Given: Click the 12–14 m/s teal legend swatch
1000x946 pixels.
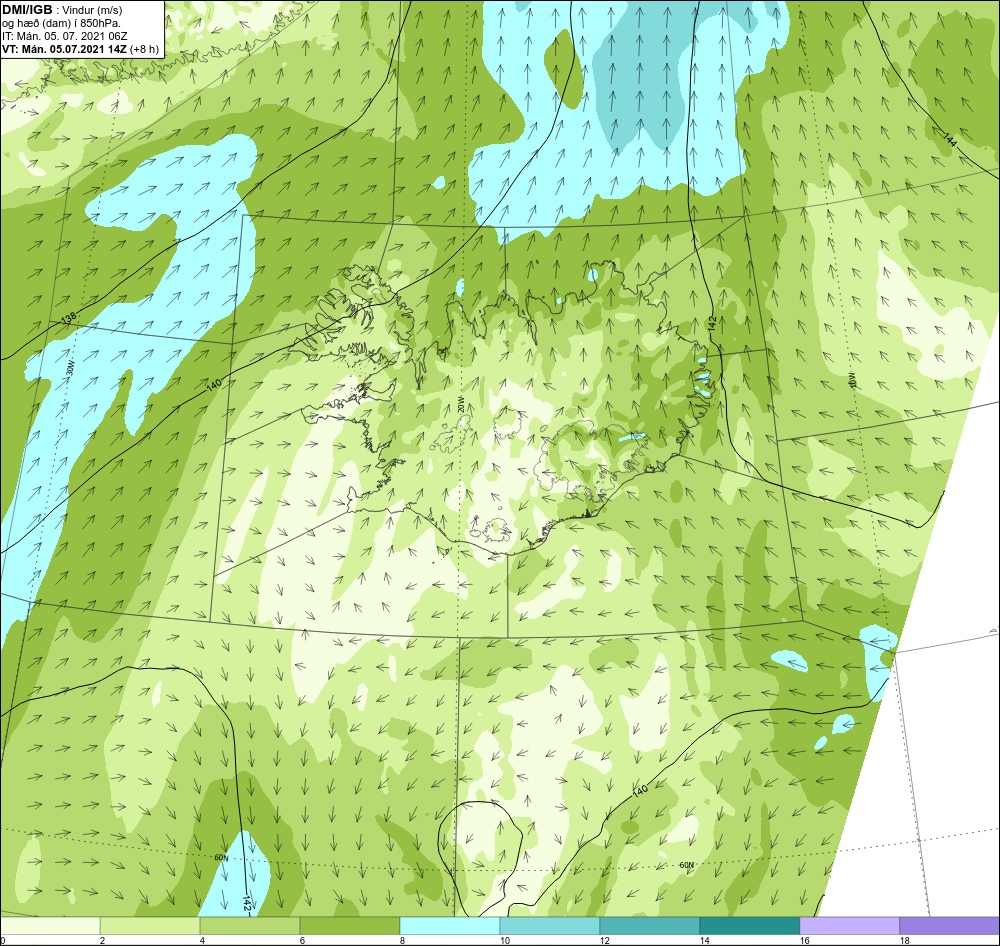Looking at the screenshot, I should 649,926.
